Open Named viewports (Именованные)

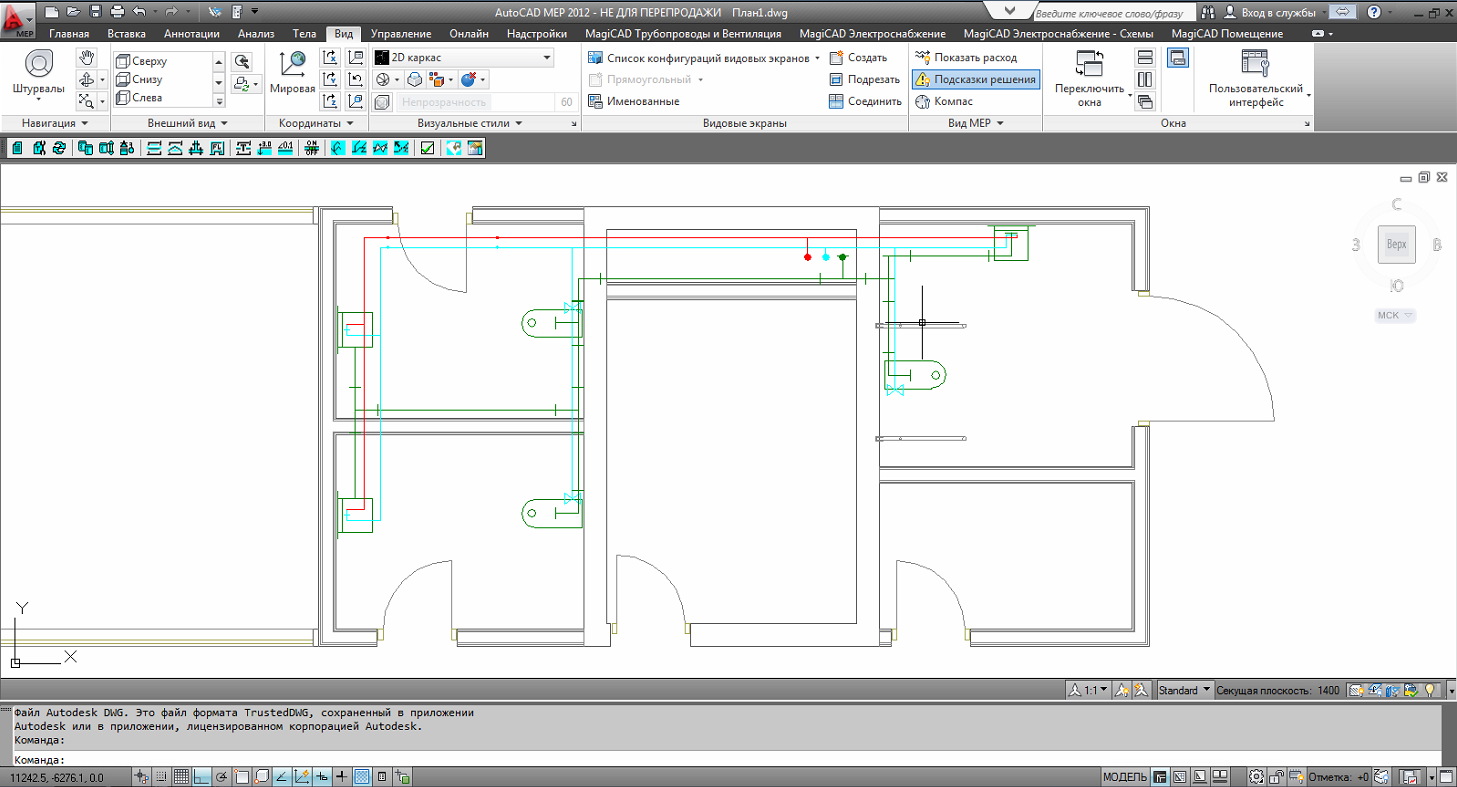(x=634, y=101)
